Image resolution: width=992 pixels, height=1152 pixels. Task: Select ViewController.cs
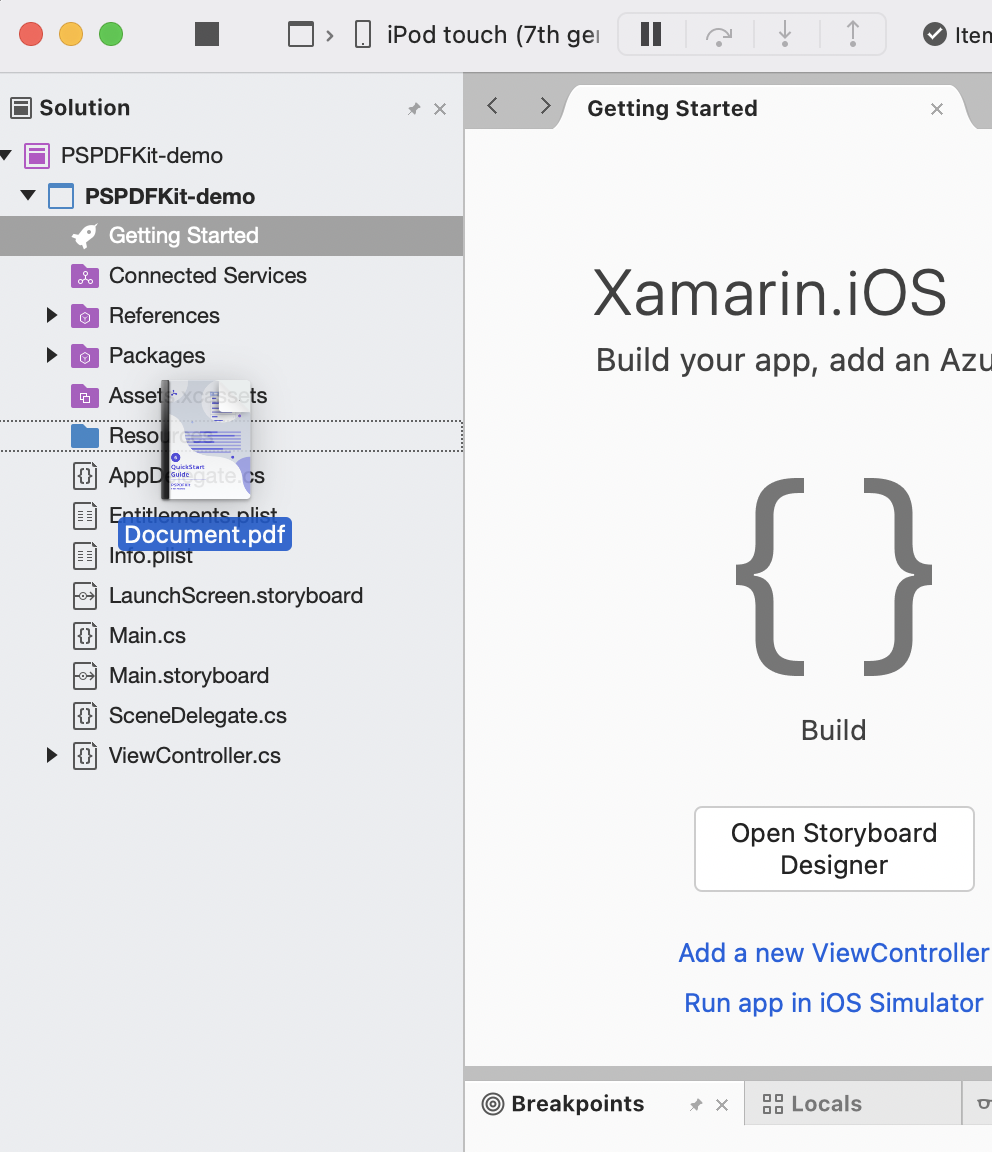coord(195,756)
